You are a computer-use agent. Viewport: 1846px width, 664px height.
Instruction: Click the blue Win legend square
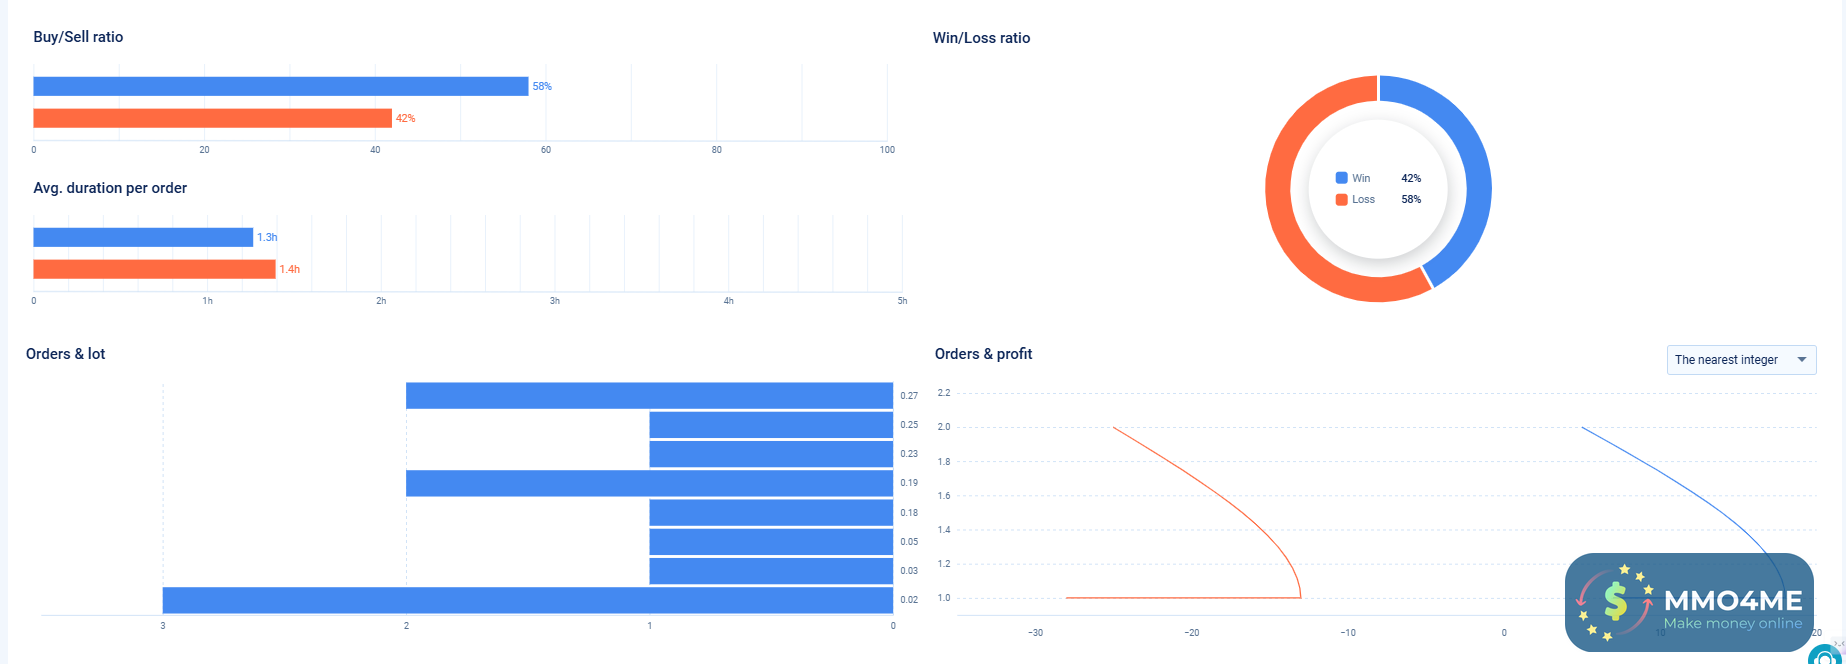1341,178
